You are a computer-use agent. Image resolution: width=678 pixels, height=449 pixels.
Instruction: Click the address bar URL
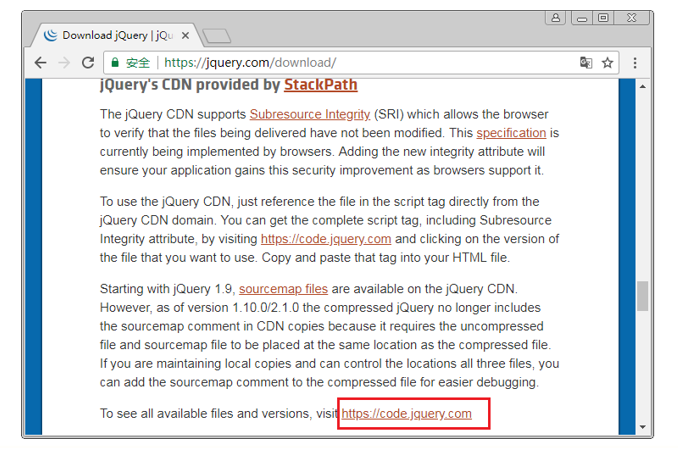pyautogui.click(x=250, y=63)
